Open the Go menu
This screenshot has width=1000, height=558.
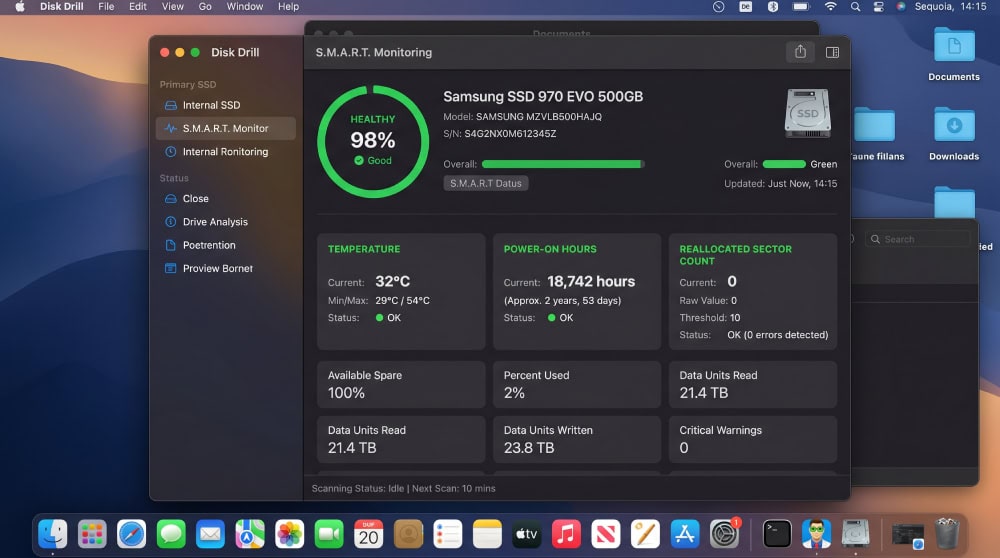(205, 6)
